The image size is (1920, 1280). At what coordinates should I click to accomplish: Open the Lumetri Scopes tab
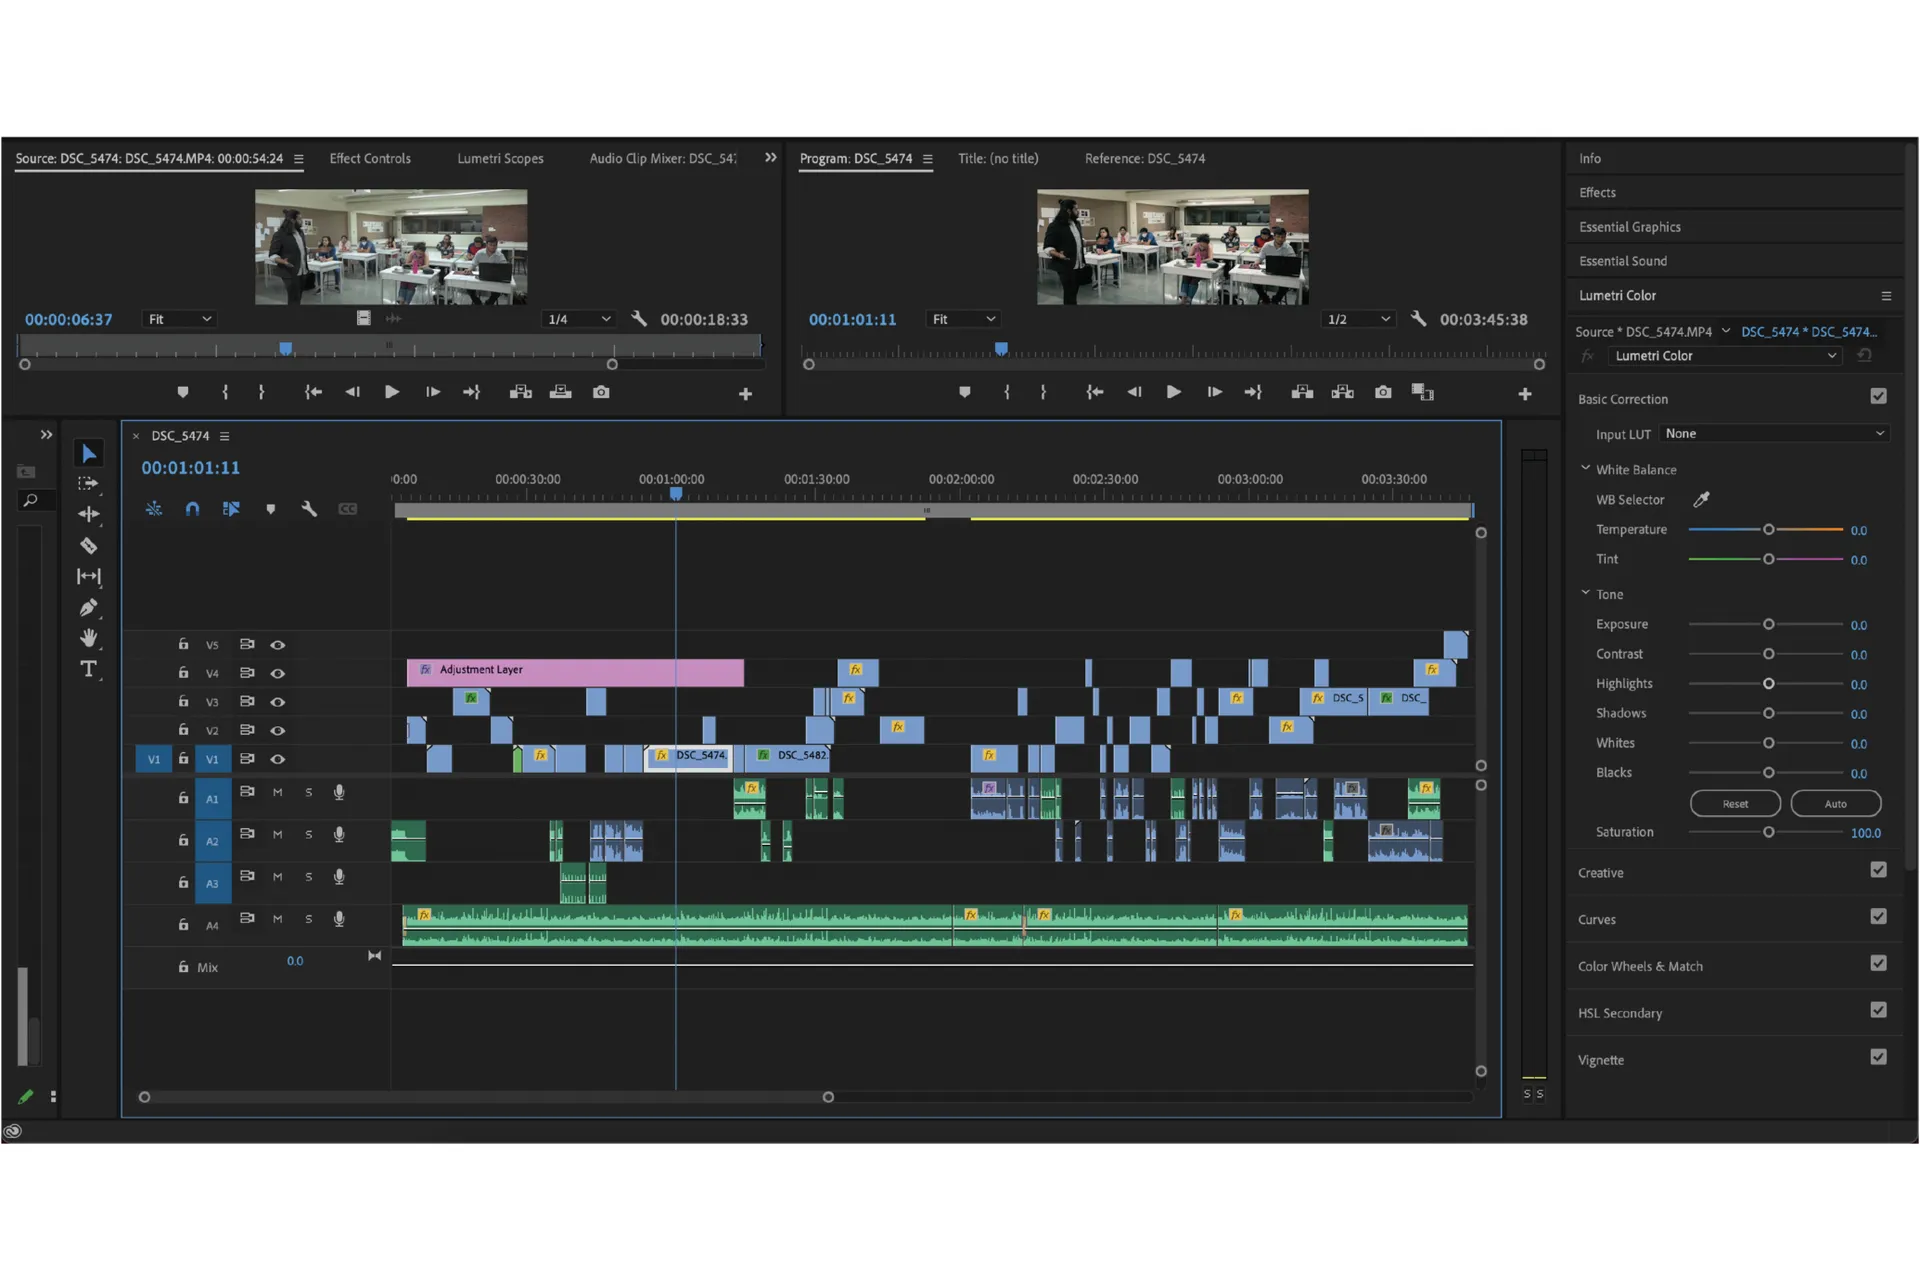[x=500, y=159]
